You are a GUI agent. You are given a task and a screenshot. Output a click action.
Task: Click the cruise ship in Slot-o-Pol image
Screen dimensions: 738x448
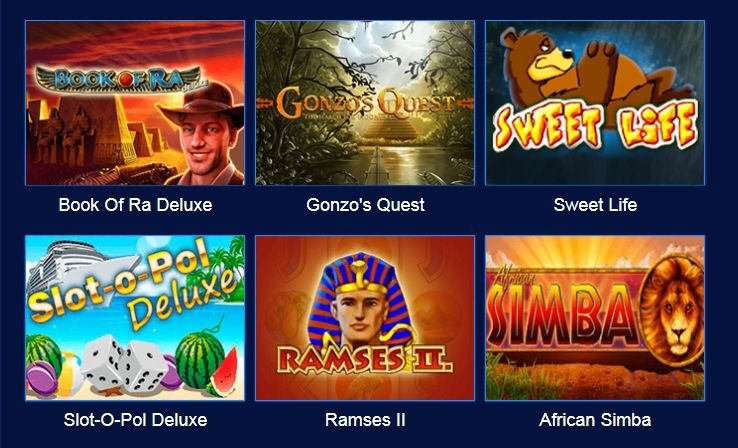pyautogui.click(x=75, y=266)
